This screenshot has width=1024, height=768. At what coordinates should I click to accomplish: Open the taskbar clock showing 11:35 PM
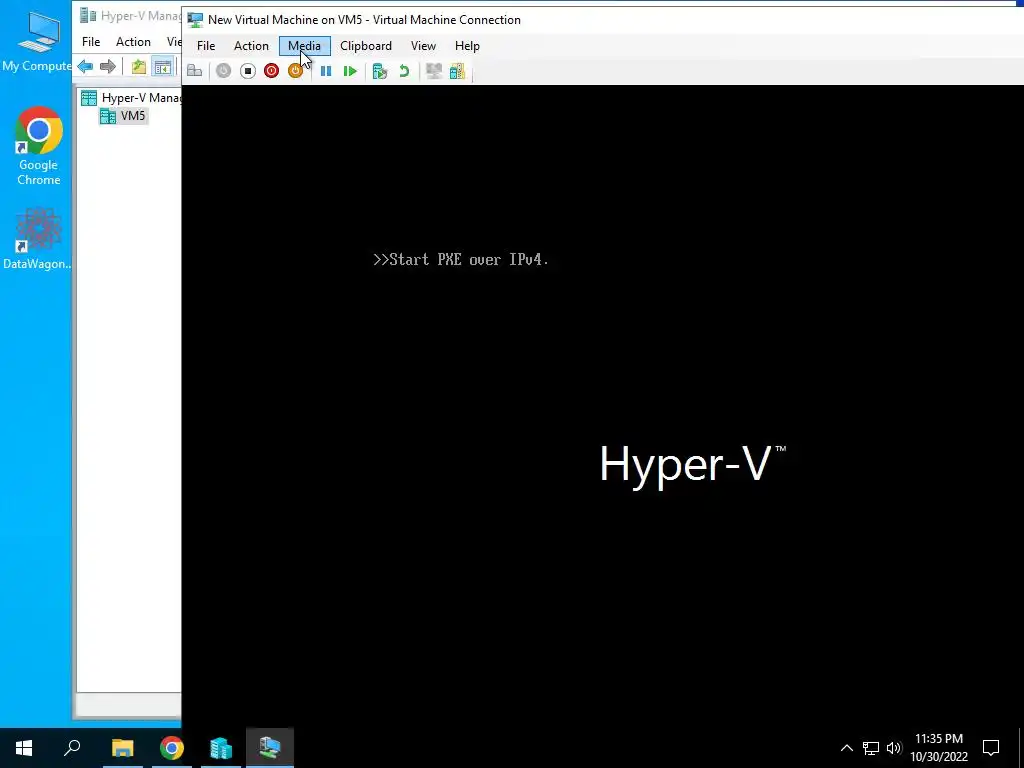click(938, 748)
